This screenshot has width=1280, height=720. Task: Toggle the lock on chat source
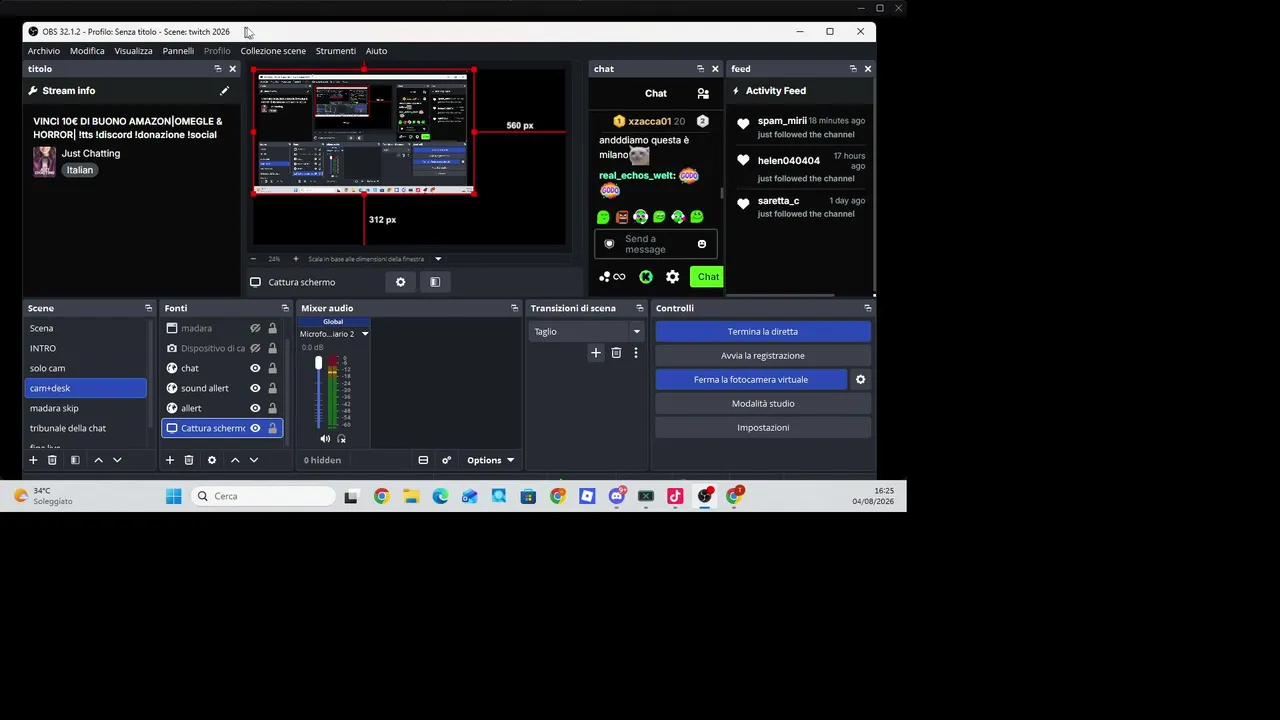(272, 368)
